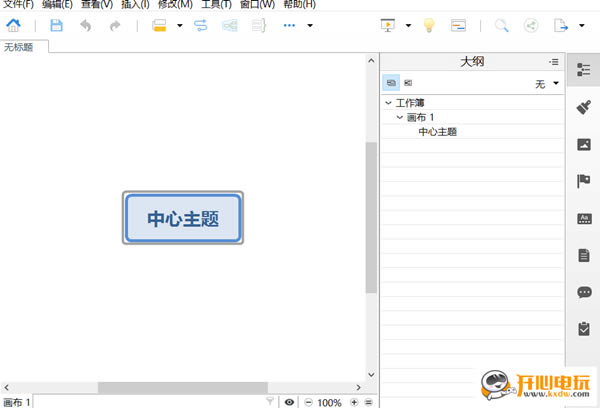The height and width of the screenshot is (408, 600).
Task: Select the 中心主题 central topic node
Action: (183, 218)
